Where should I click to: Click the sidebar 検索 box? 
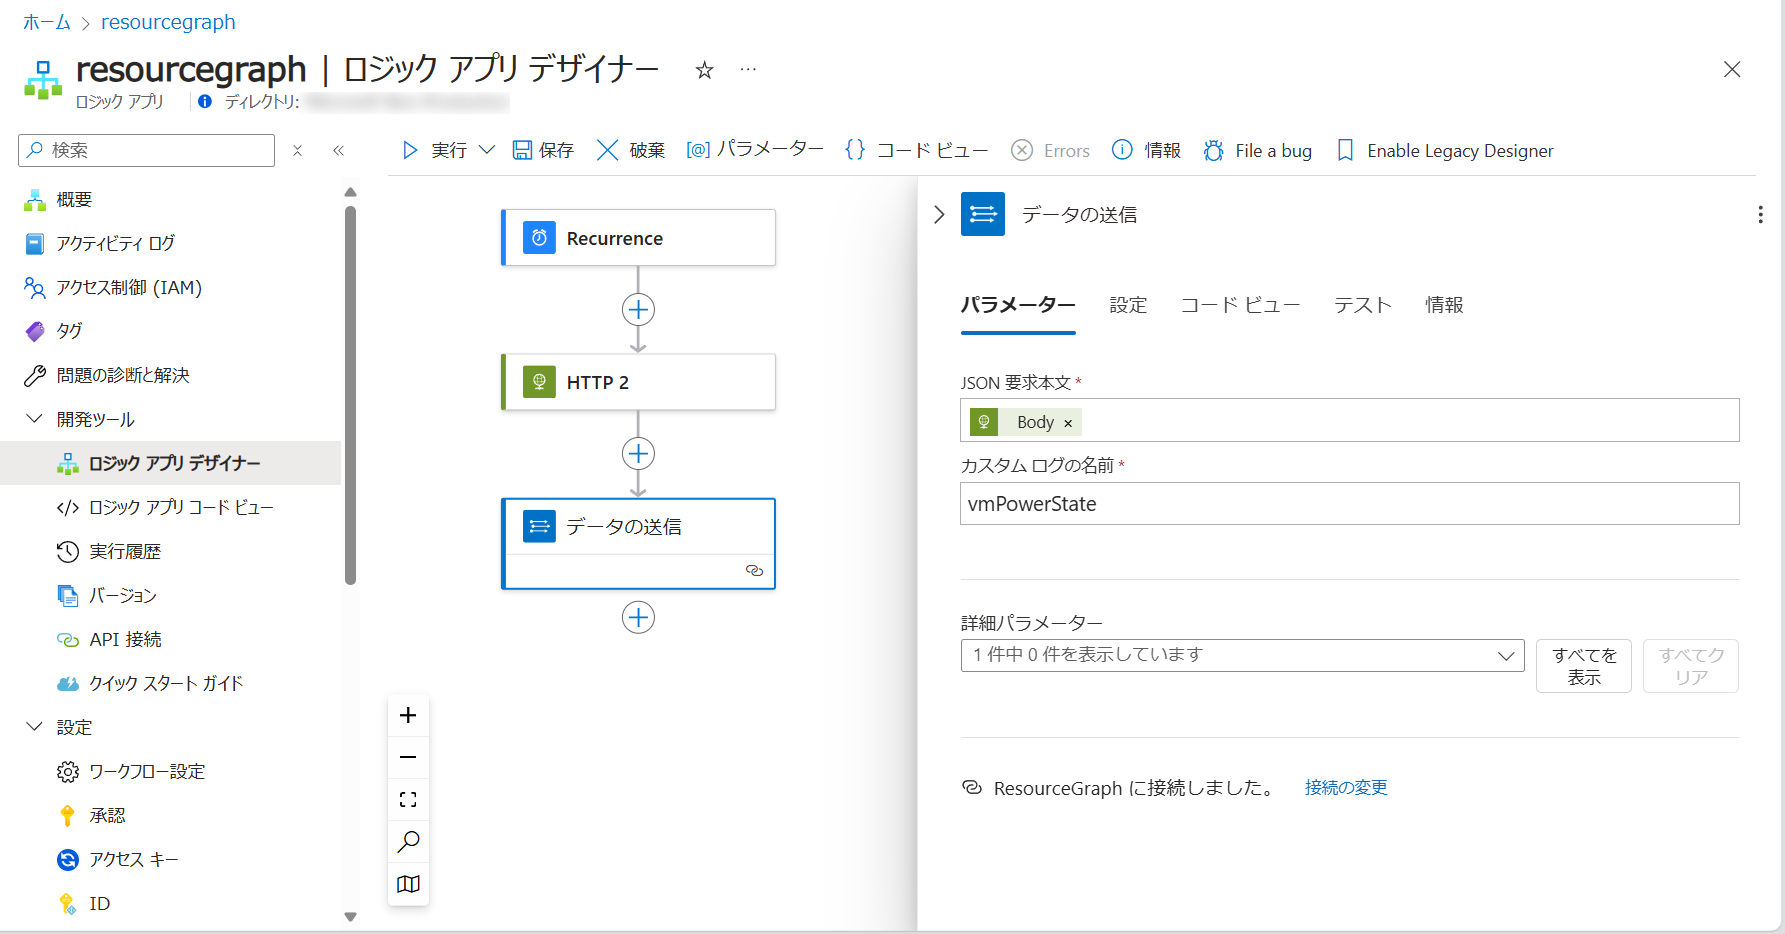[x=146, y=150]
